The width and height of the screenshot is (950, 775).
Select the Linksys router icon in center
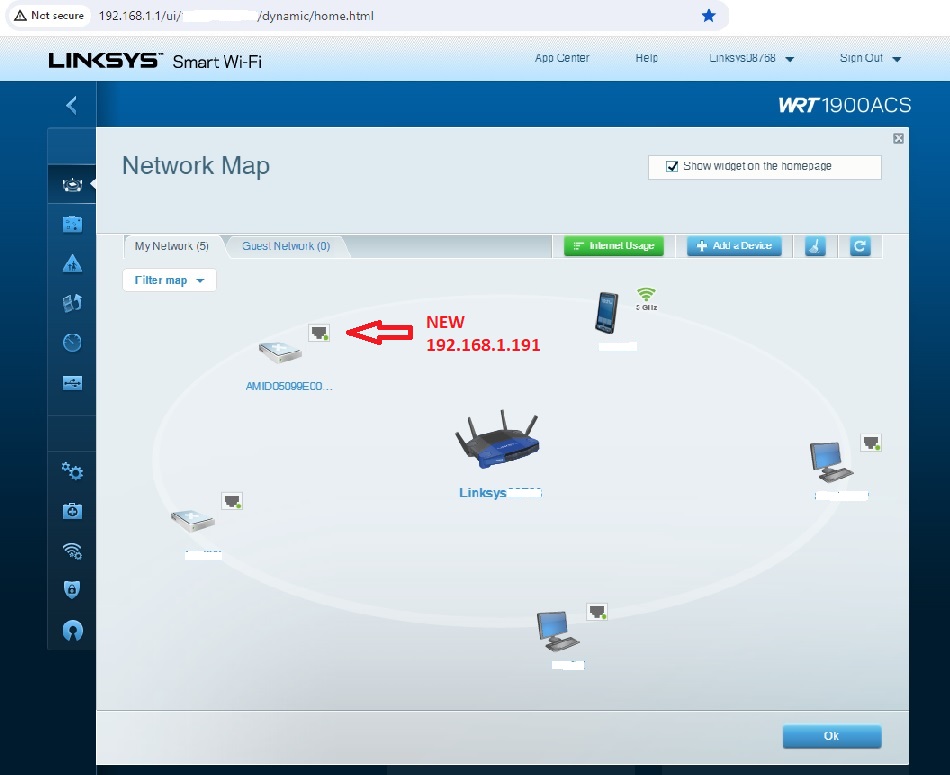pos(497,441)
